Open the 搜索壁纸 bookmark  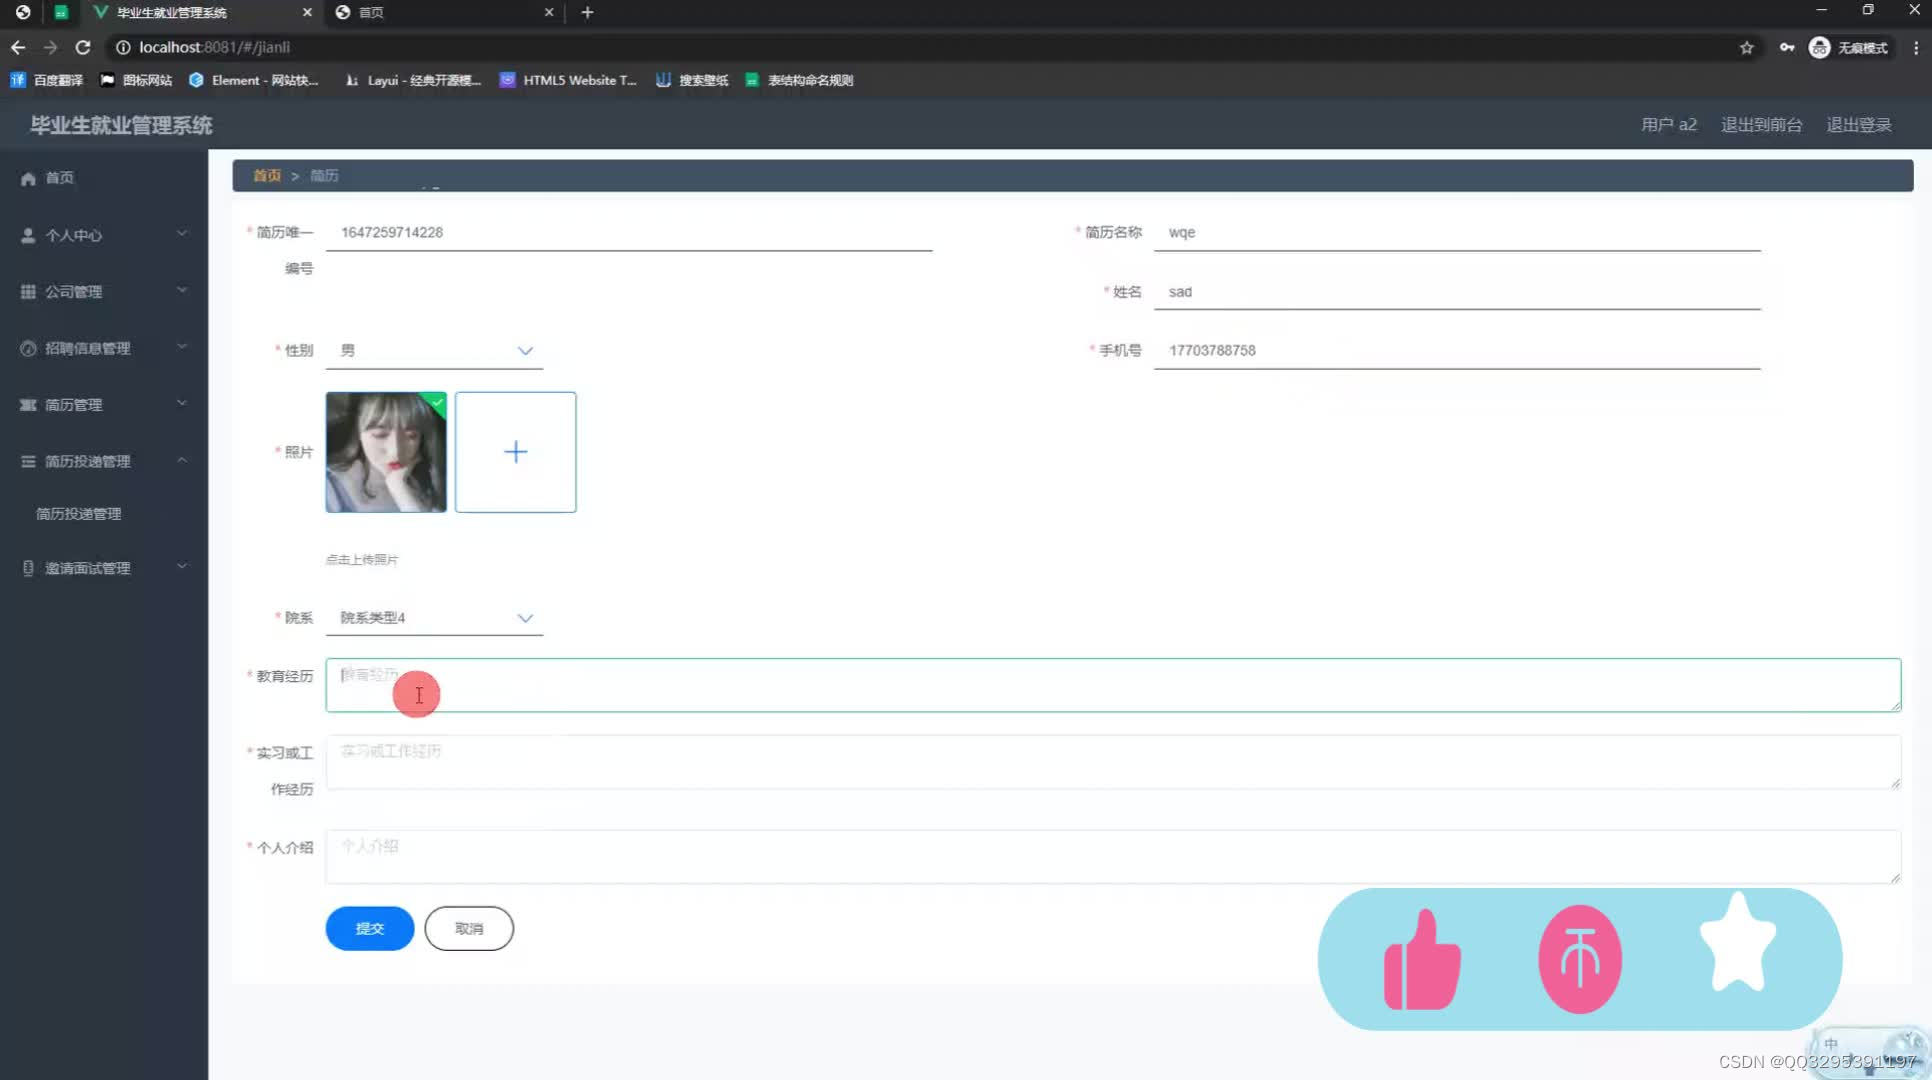692,80
